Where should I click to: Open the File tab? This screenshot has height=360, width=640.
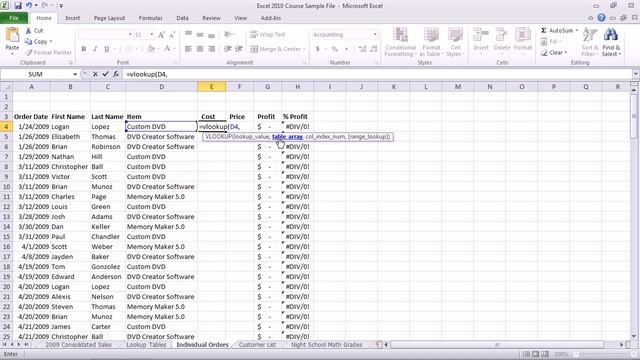(x=14, y=18)
